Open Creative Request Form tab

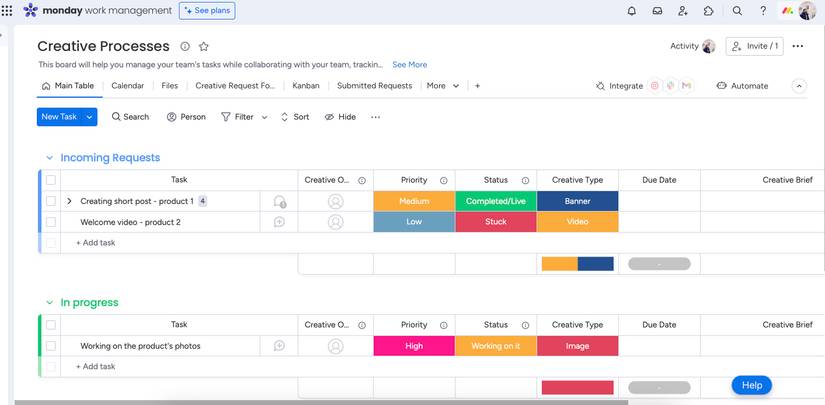pos(235,86)
